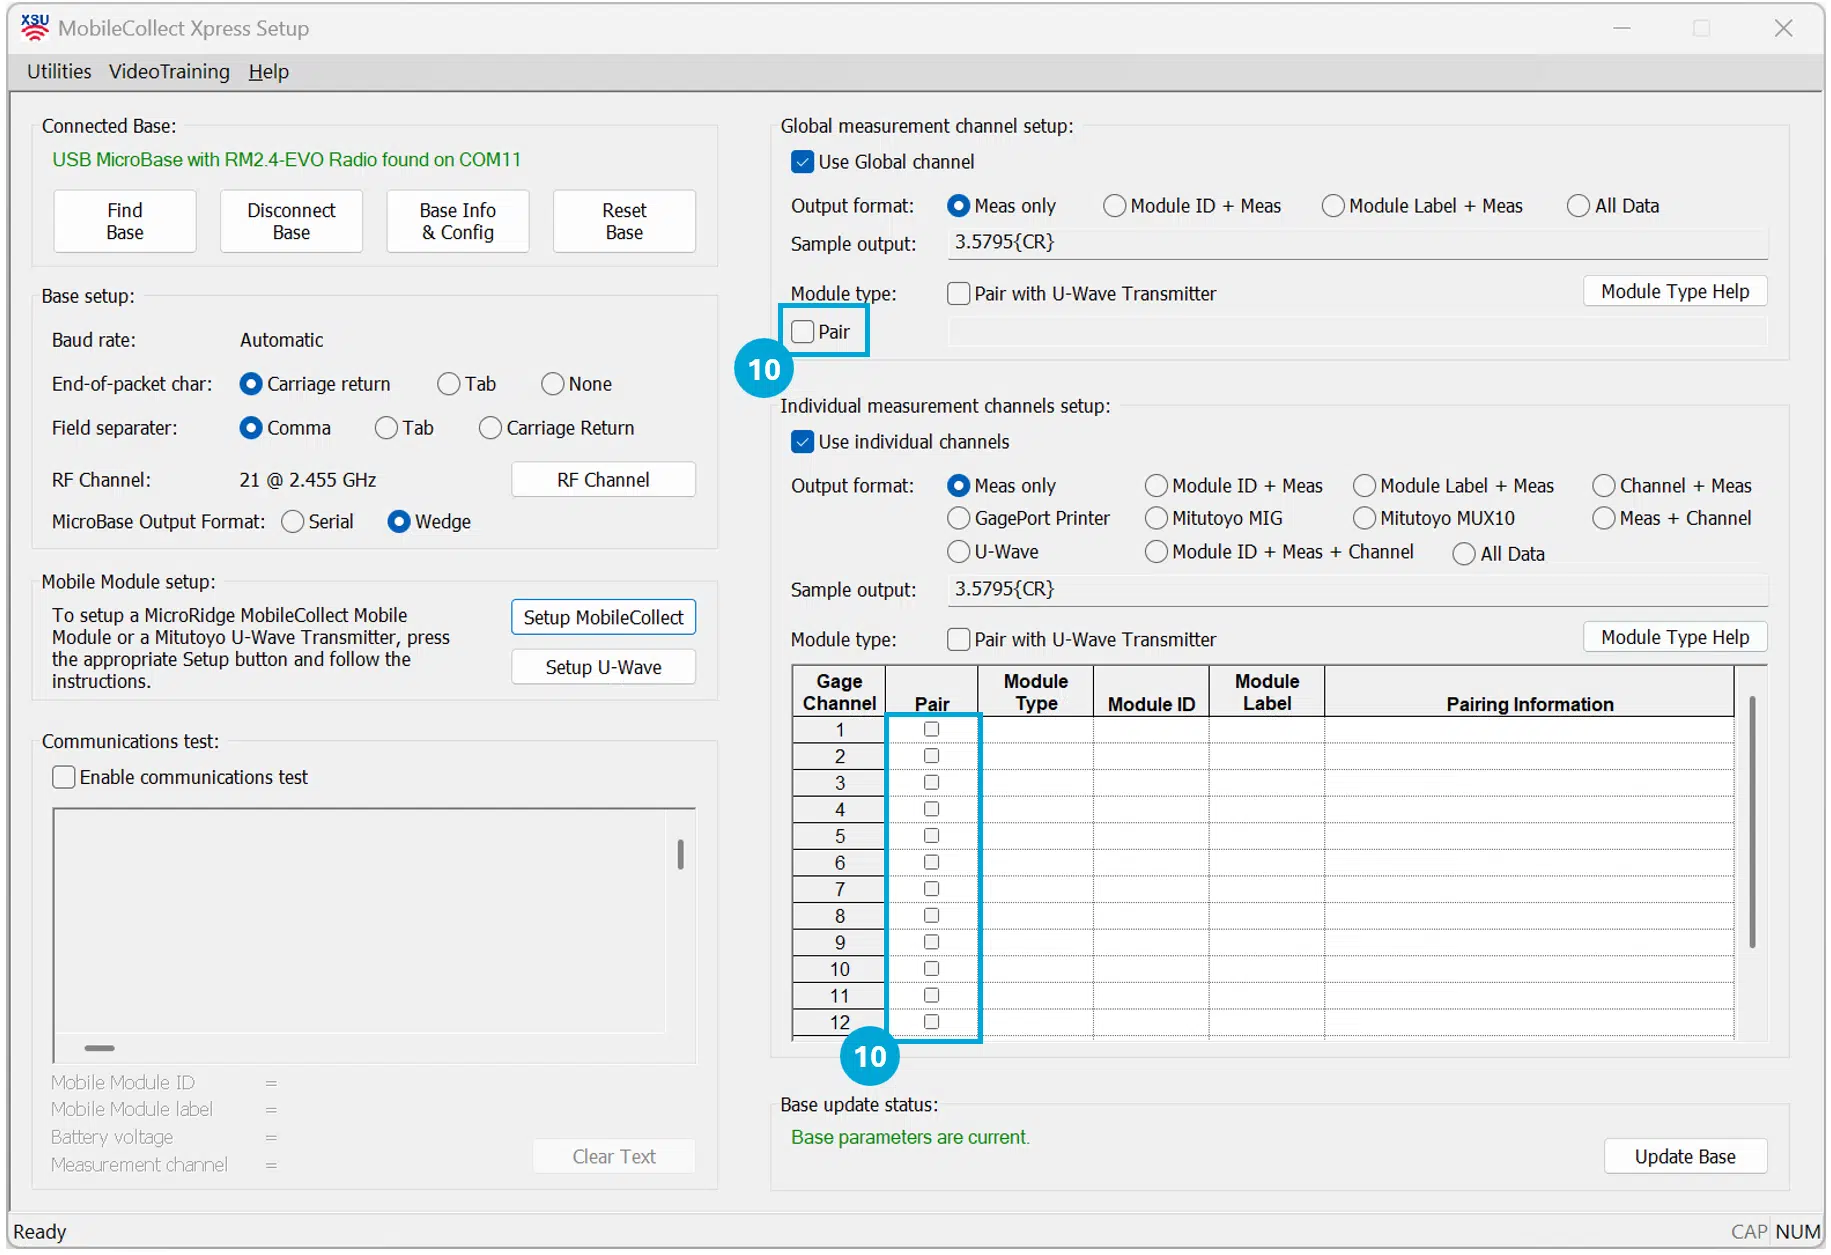This screenshot has height=1255, width=1831.
Task: Check global Pair with U-Wave Transmitter
Action: 958,294
